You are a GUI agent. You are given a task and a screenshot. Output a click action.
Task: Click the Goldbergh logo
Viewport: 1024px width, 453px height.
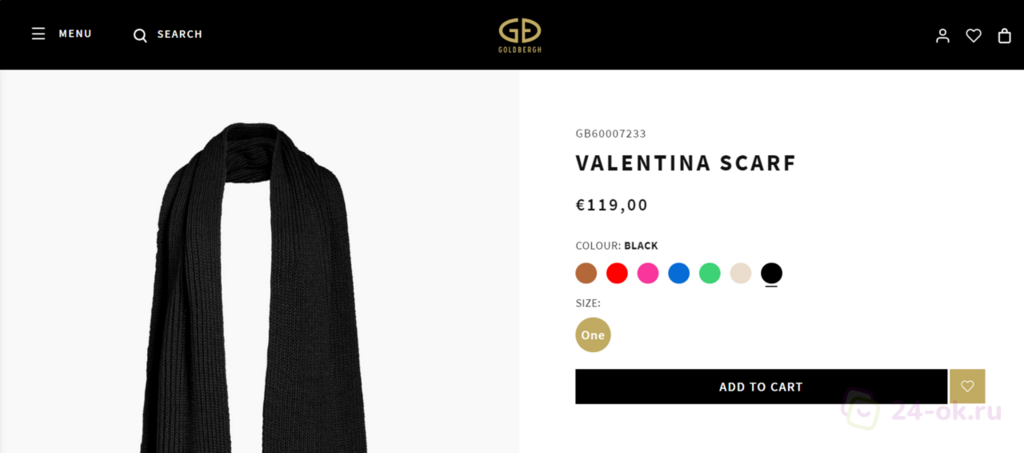tap(520, 35)
